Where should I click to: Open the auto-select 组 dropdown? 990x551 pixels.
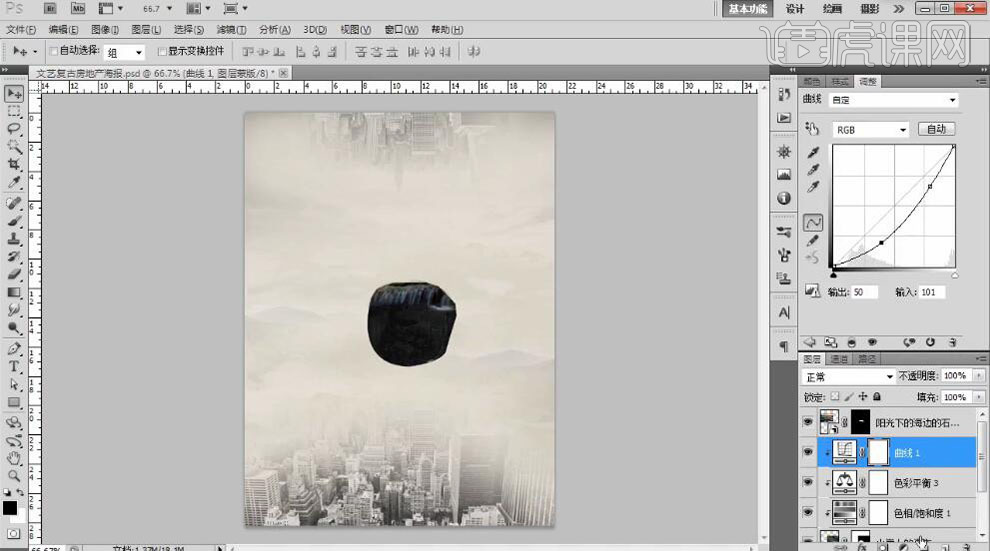tap(124, 52)
